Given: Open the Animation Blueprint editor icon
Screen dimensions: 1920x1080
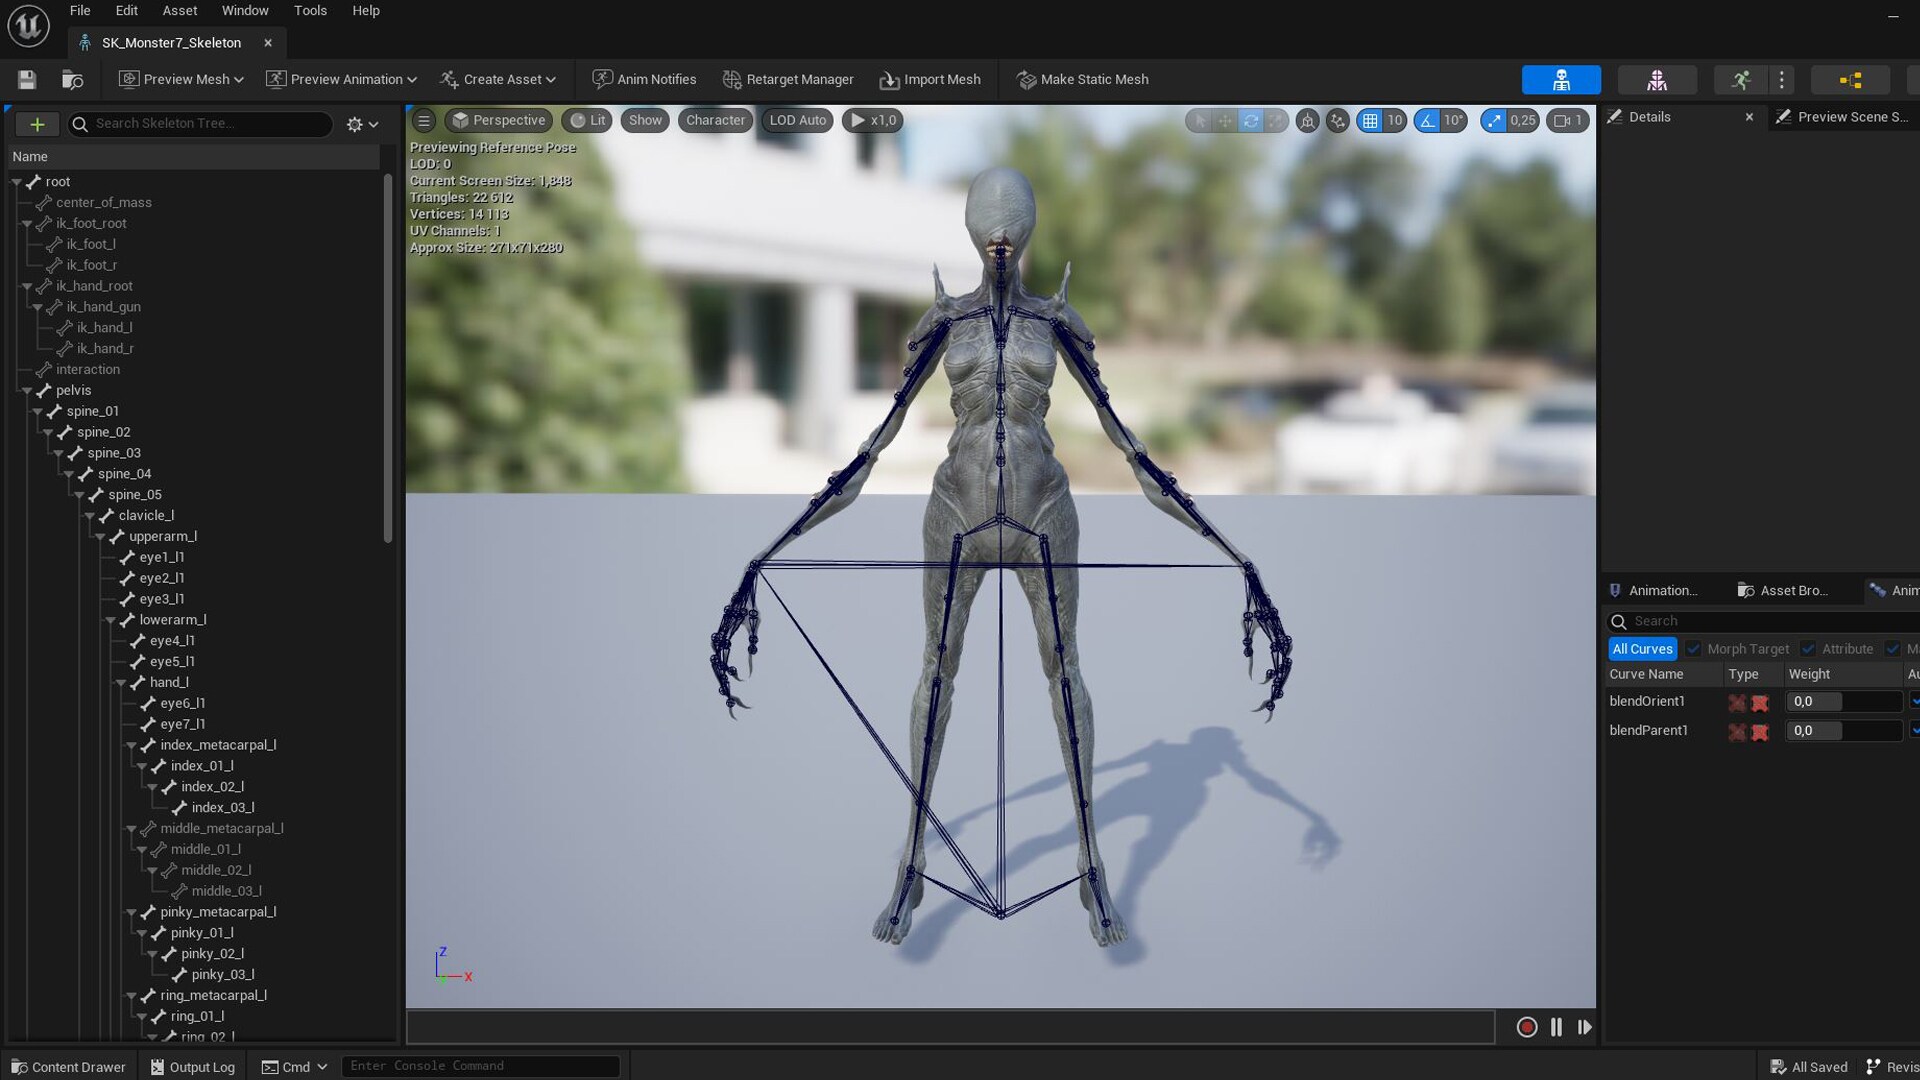Looking at the screenshot, I should 1851,80.
